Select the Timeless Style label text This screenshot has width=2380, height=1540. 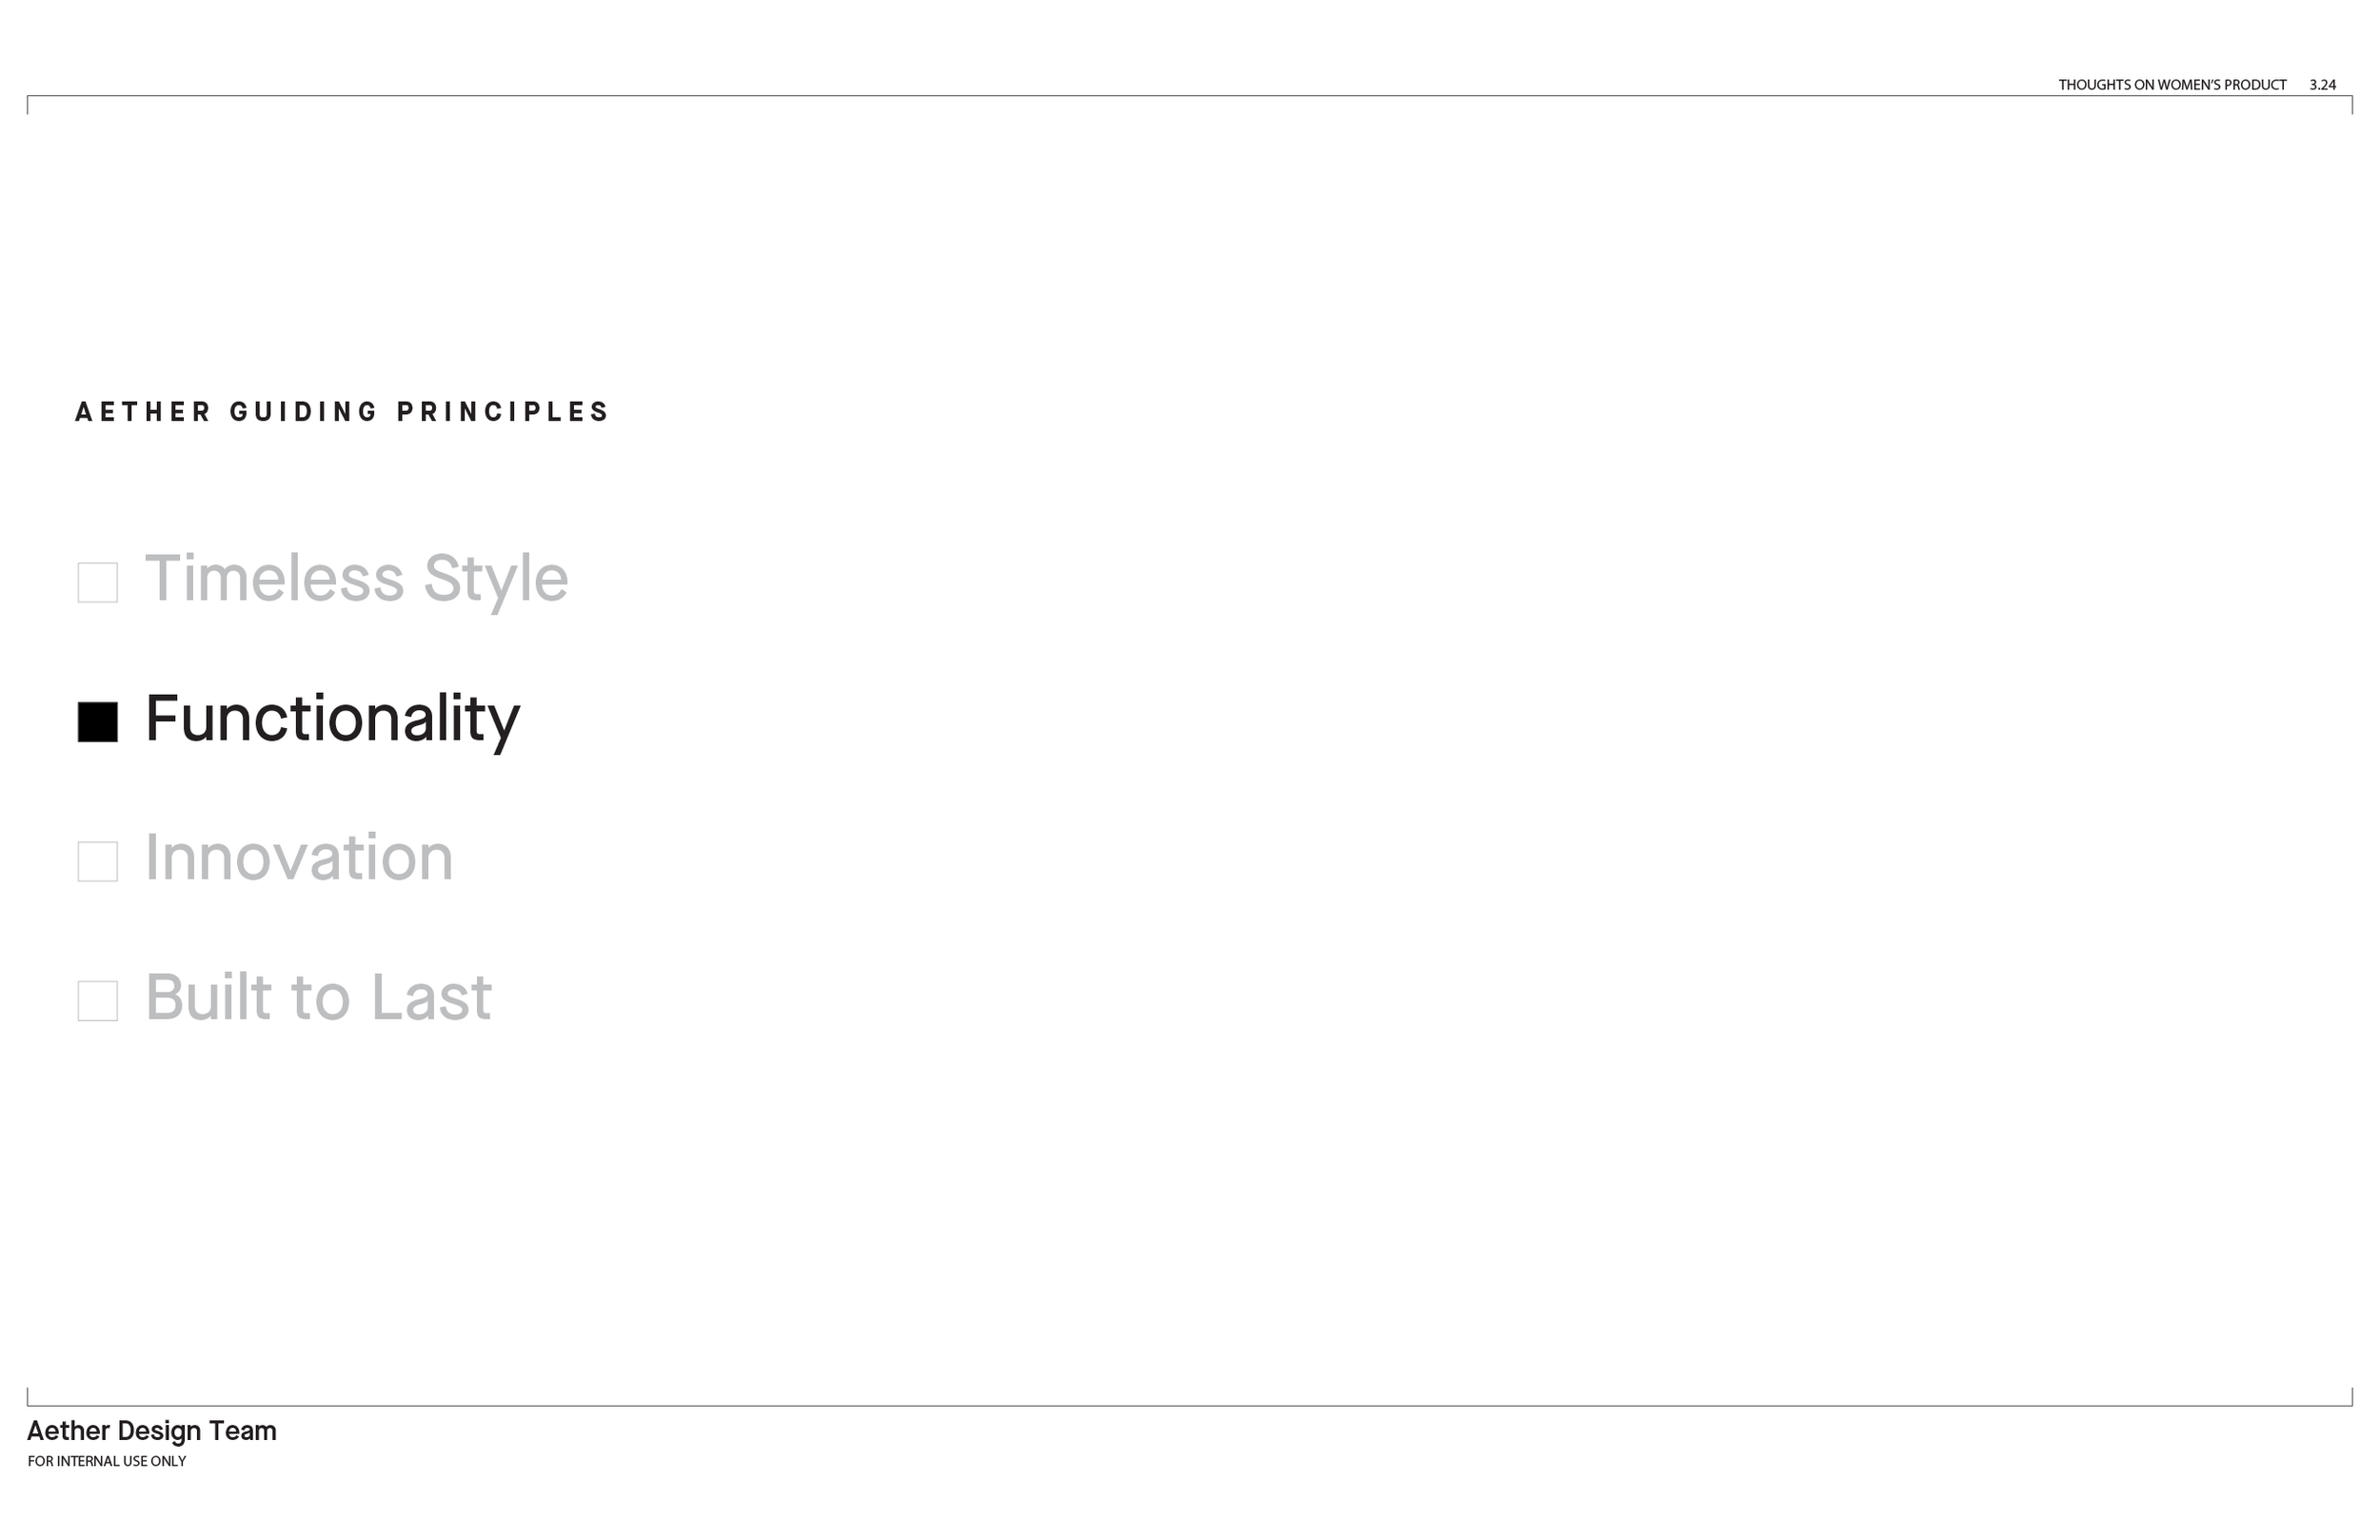[357, 580]
